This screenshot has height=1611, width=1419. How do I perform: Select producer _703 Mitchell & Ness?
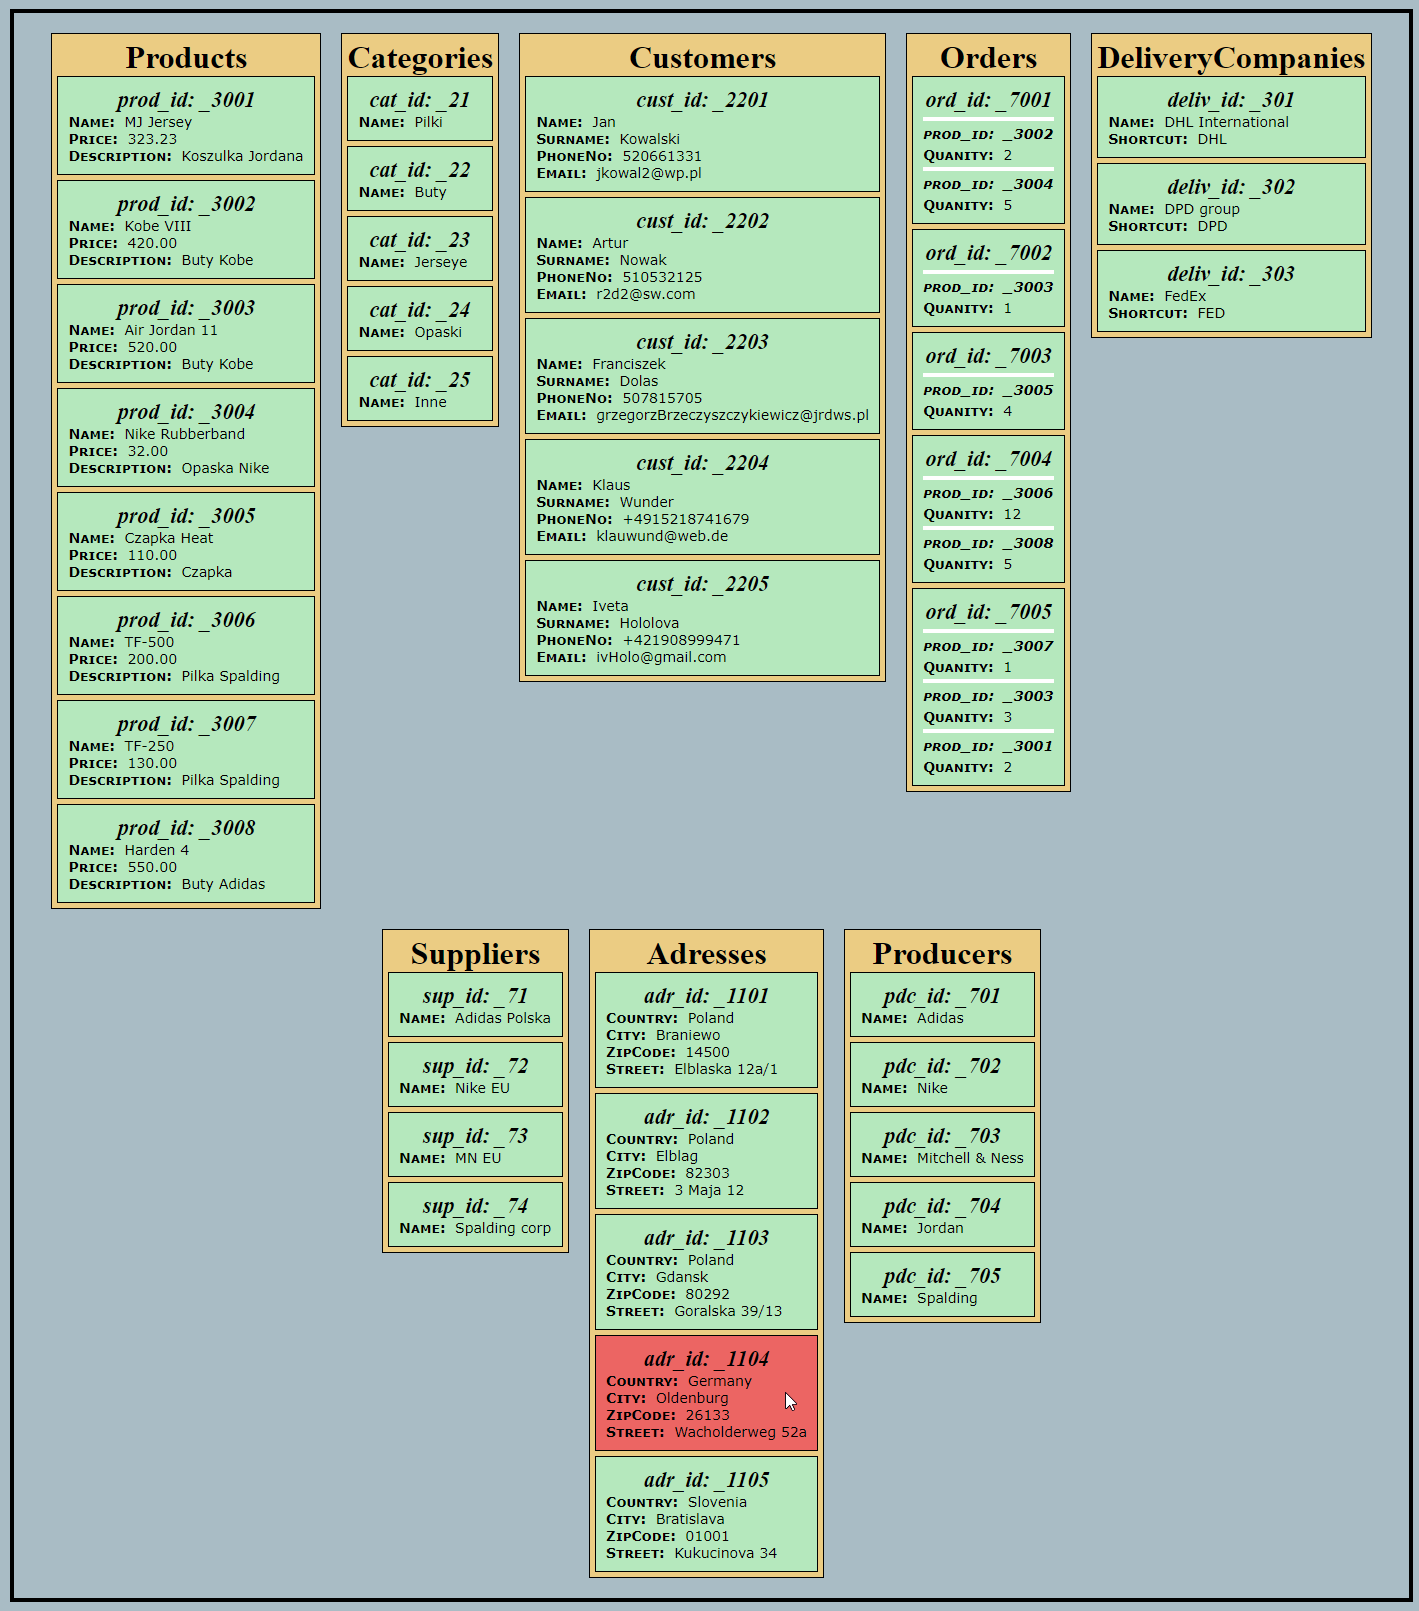(942, 1145)
